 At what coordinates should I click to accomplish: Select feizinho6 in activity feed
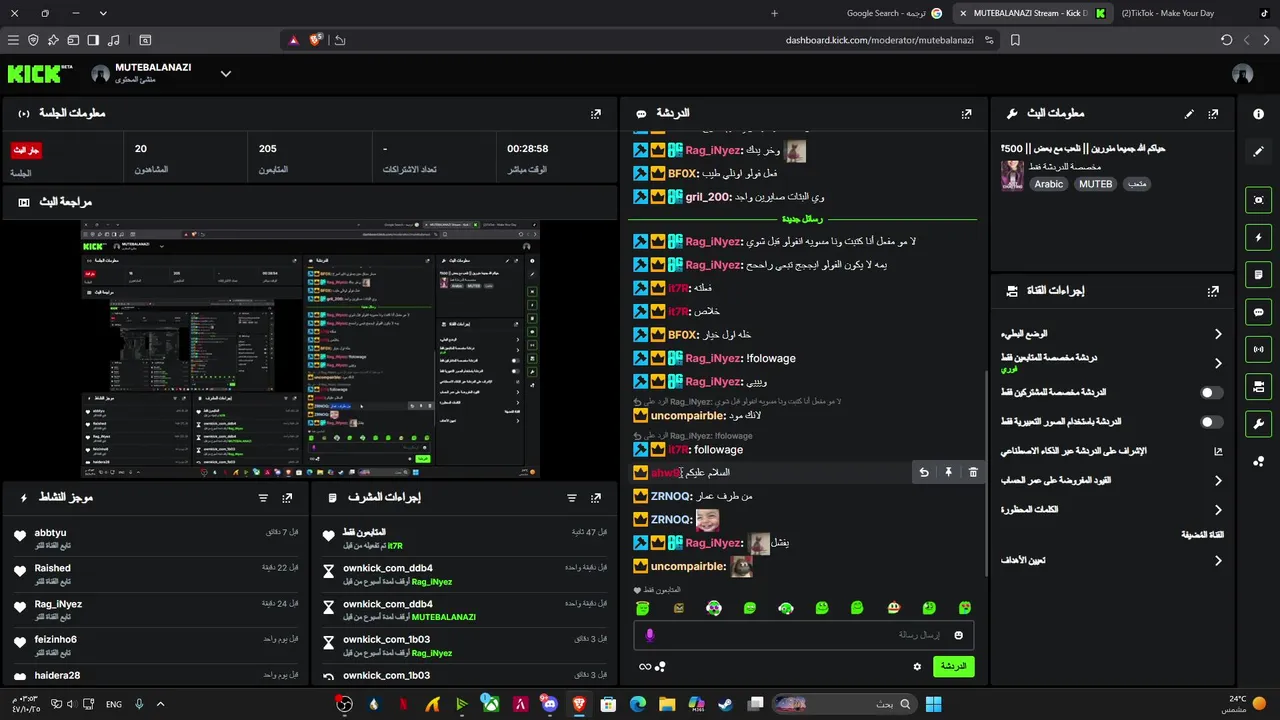coord(56,640)
